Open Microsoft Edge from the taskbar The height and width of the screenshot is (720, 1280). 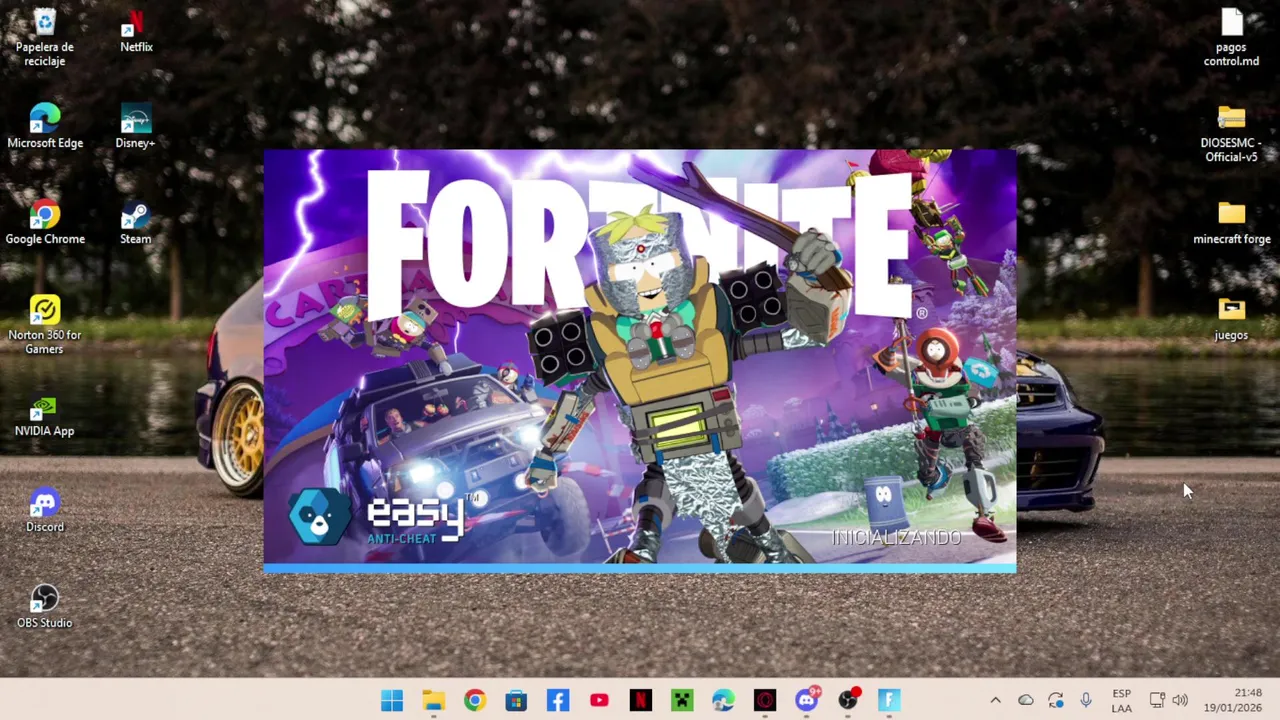pyautogui.click(x=724, y=700)
